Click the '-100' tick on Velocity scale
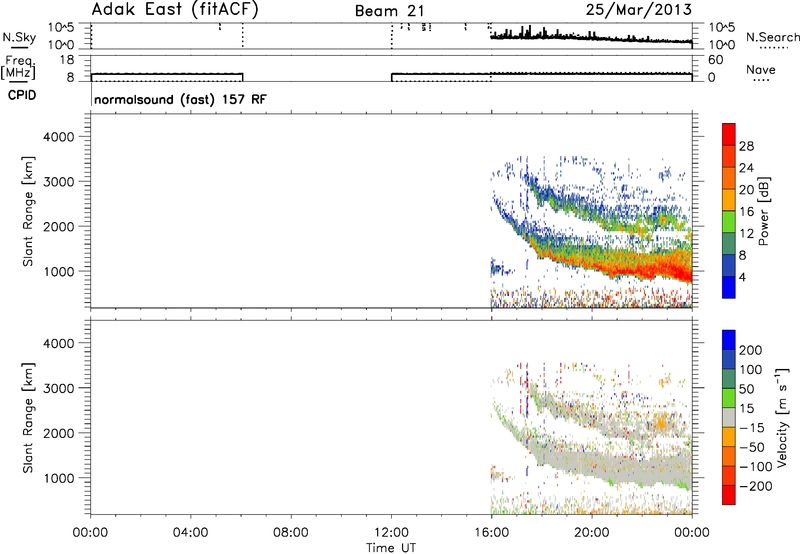 pyautogui.click(x=756, y=466)
